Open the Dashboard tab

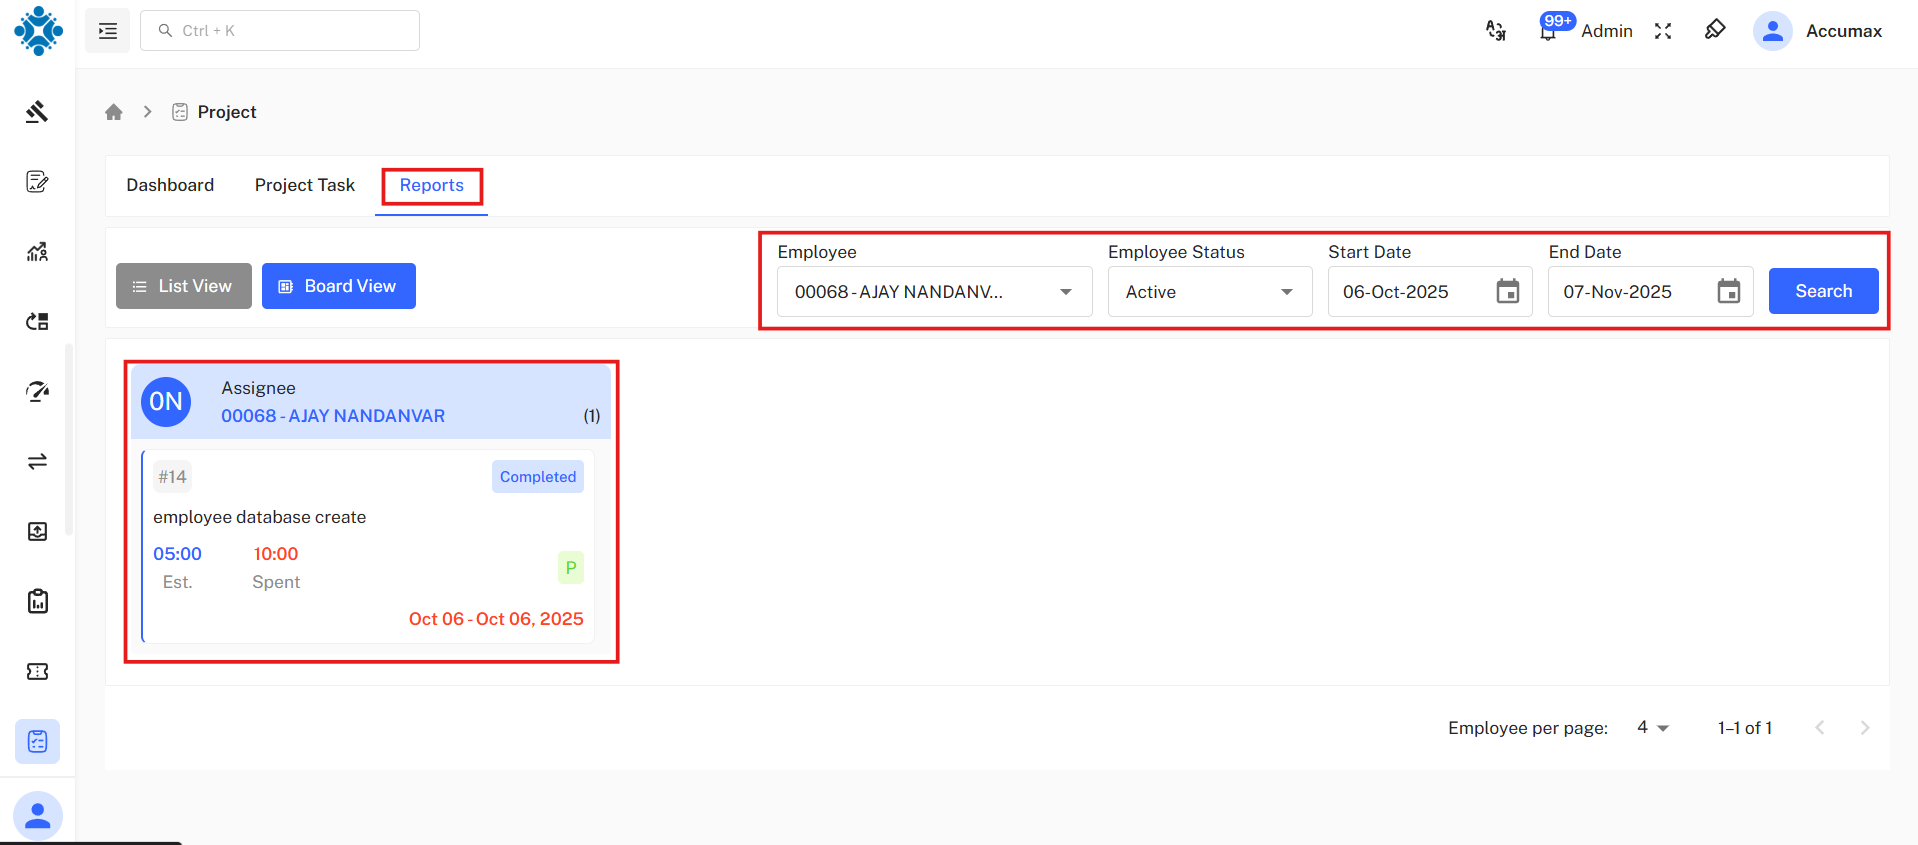170,185
